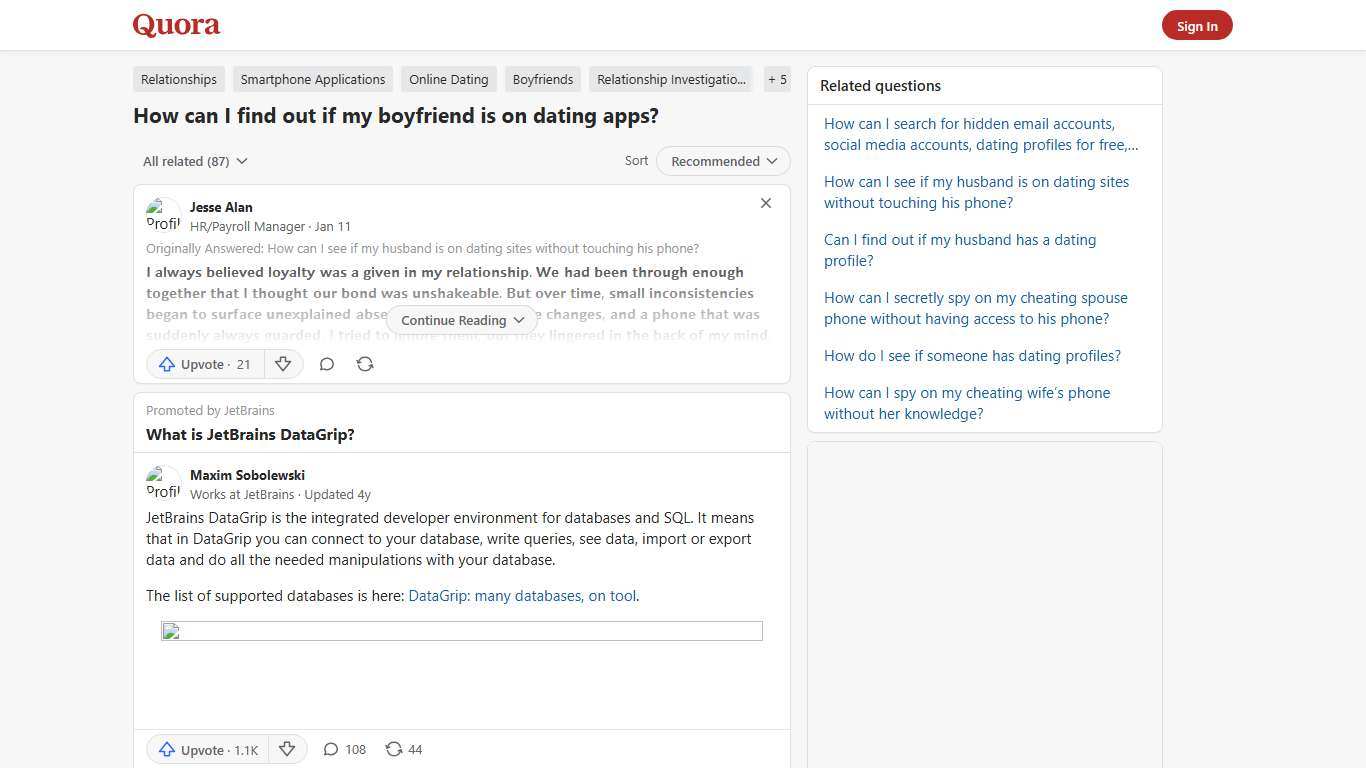Open the Relationships topic

tap(178, 79)
